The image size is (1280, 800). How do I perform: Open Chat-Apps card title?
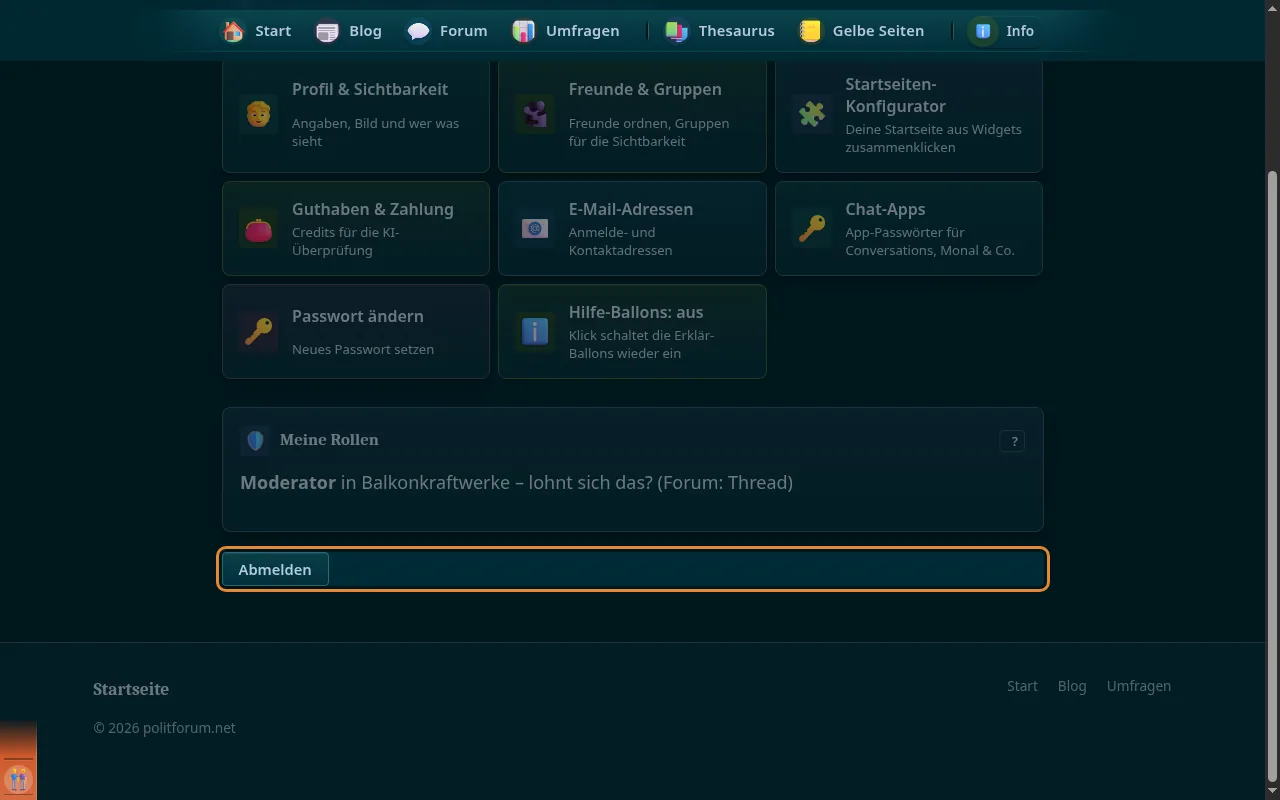885,209
